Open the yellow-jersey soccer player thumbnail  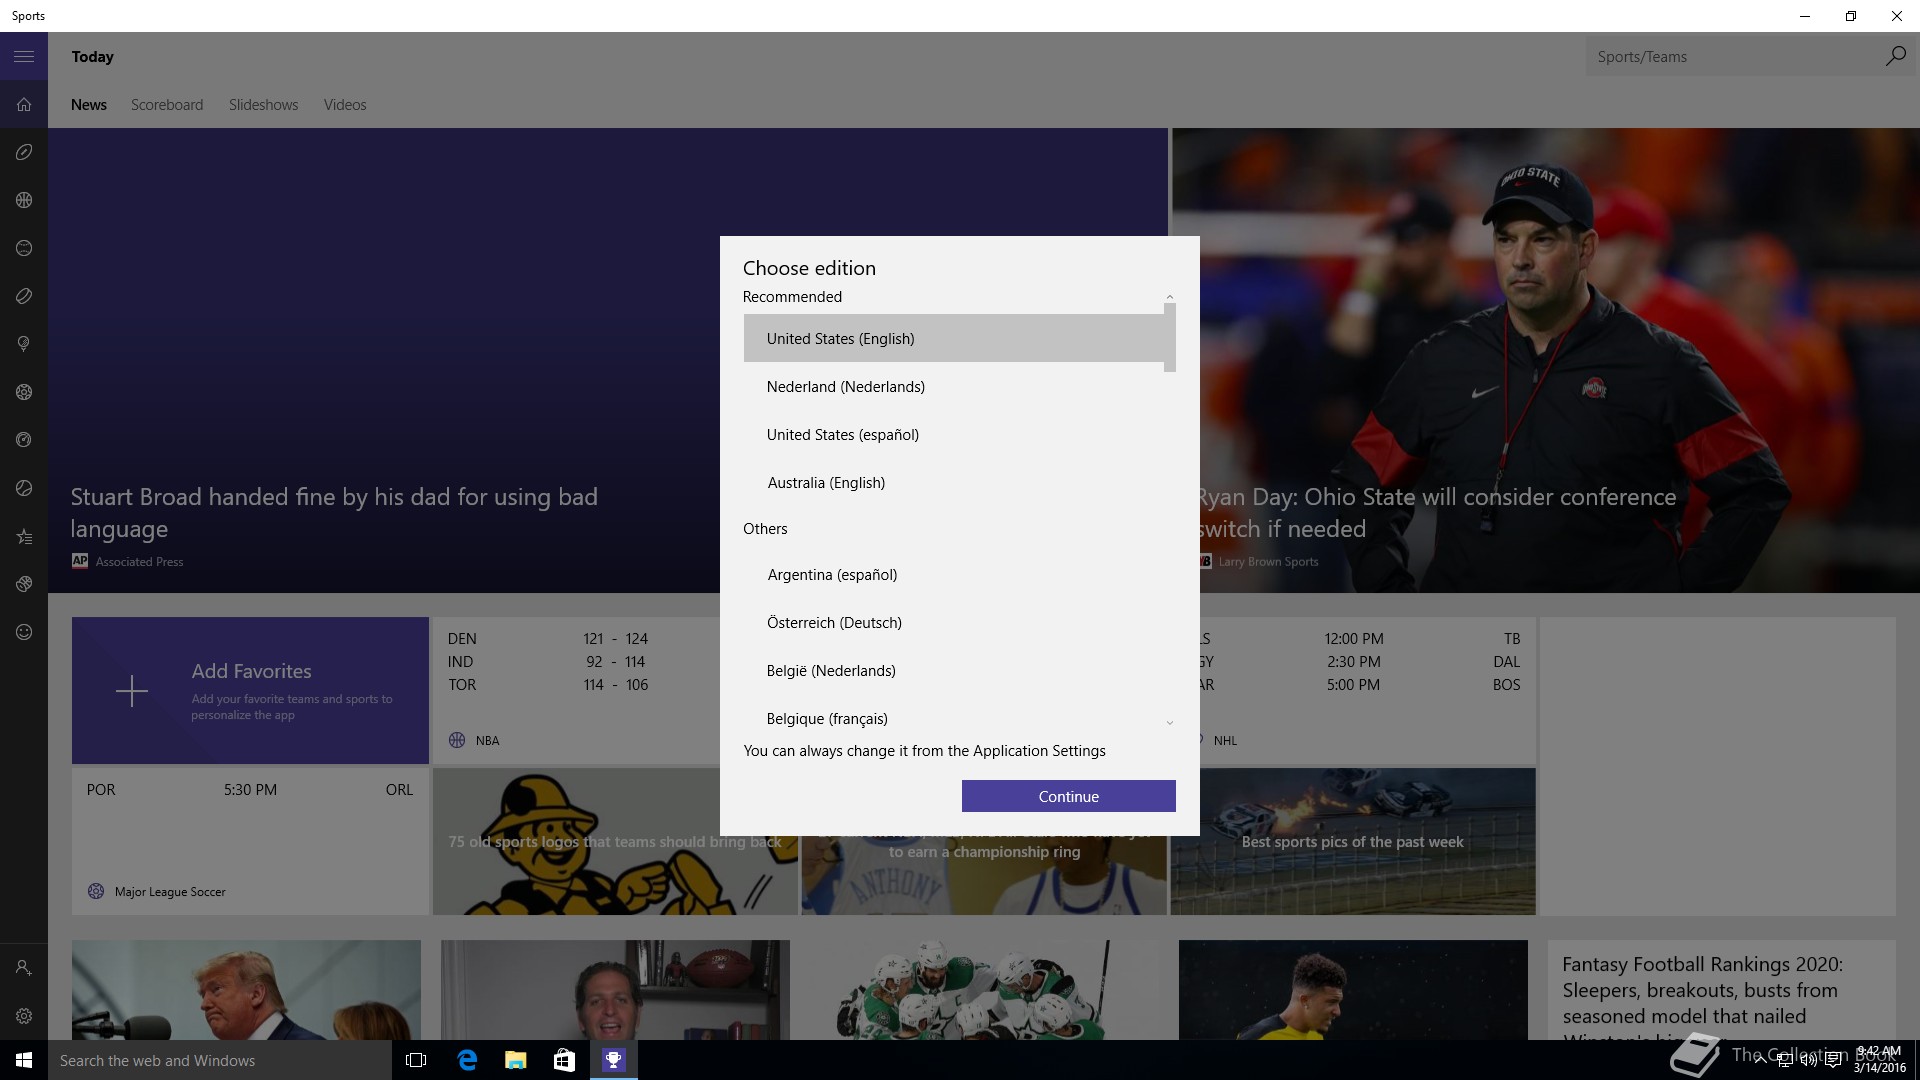click(1353, 990)
